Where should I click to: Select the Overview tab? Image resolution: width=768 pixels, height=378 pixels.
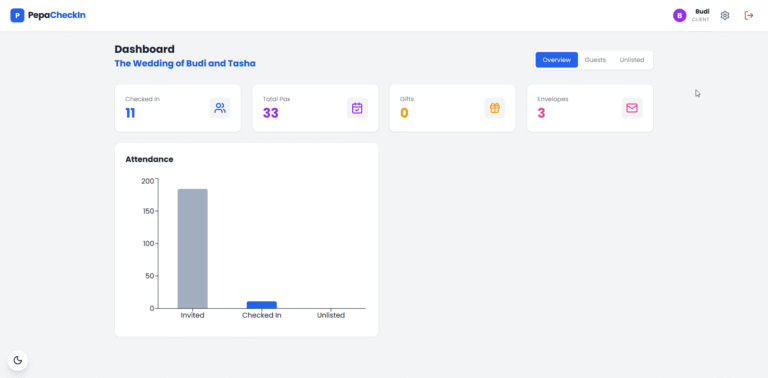pos(556,60)
